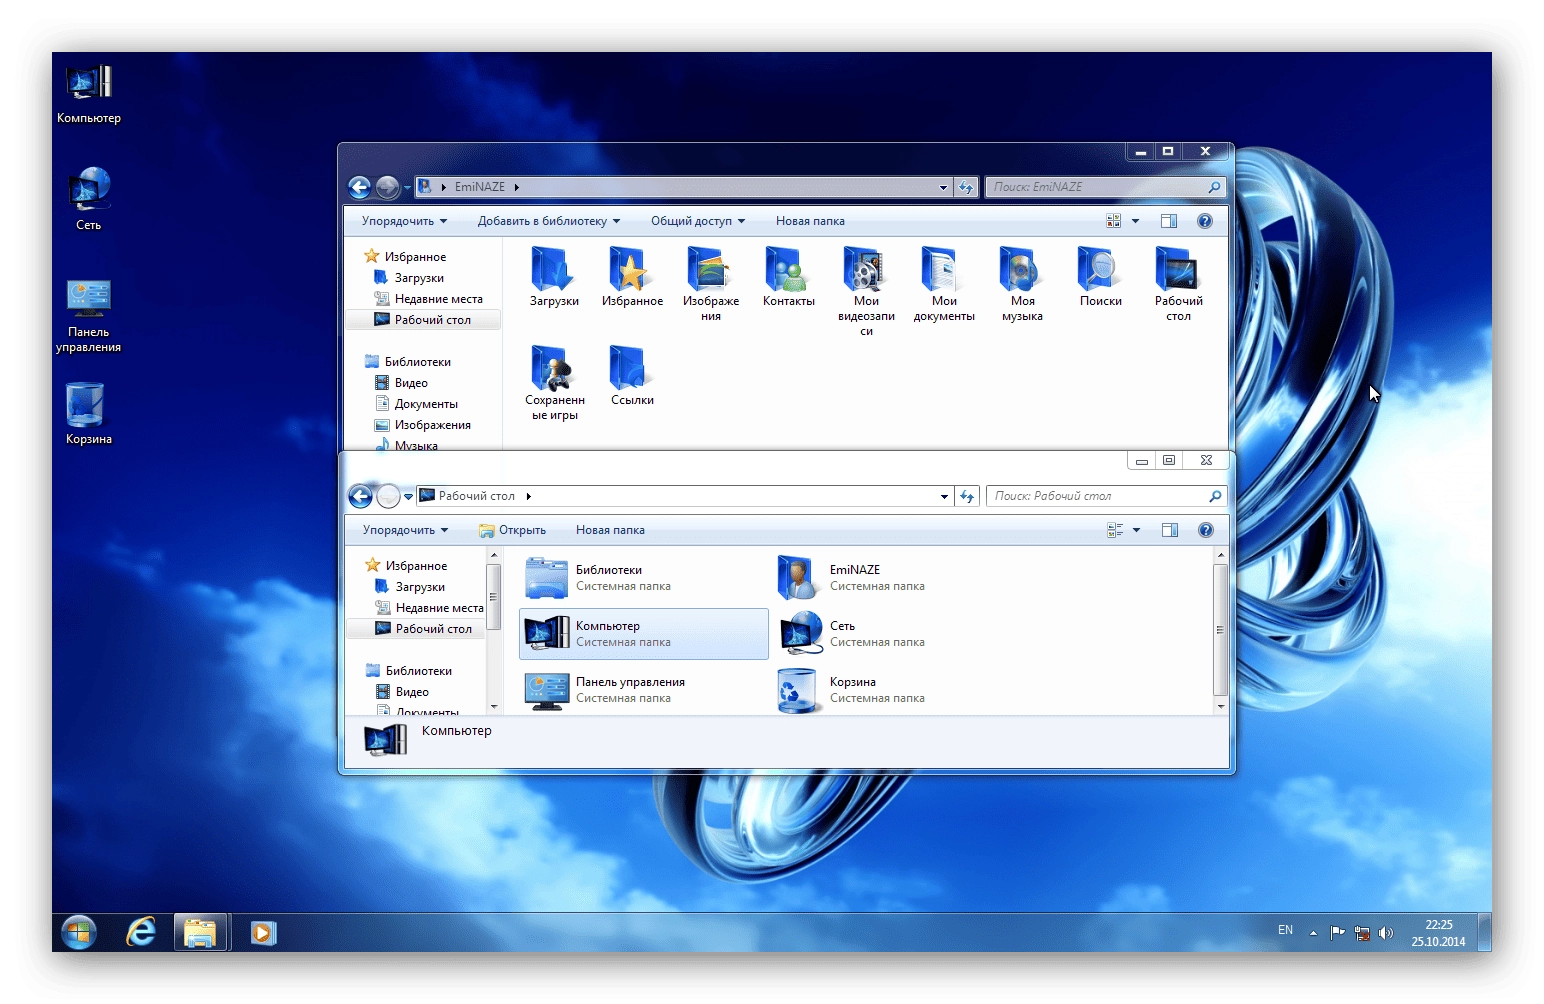
Task: Expand the view options arrow in EmiNAZE window
Action: 1135,221
